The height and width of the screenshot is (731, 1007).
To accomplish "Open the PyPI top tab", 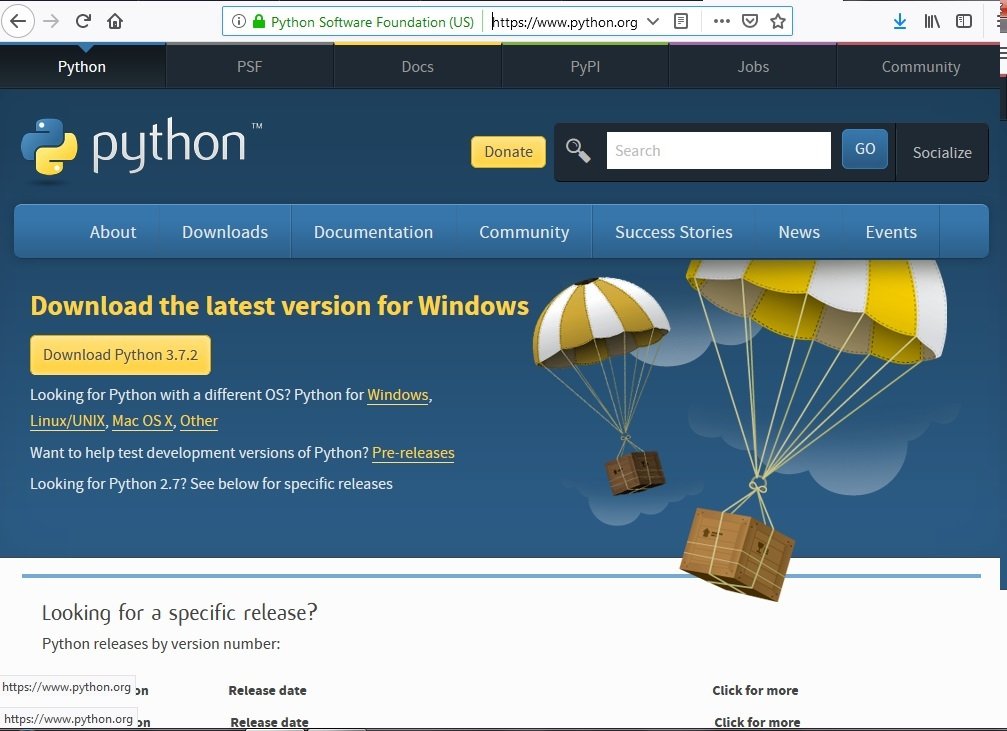I will [x=585, y=67].
